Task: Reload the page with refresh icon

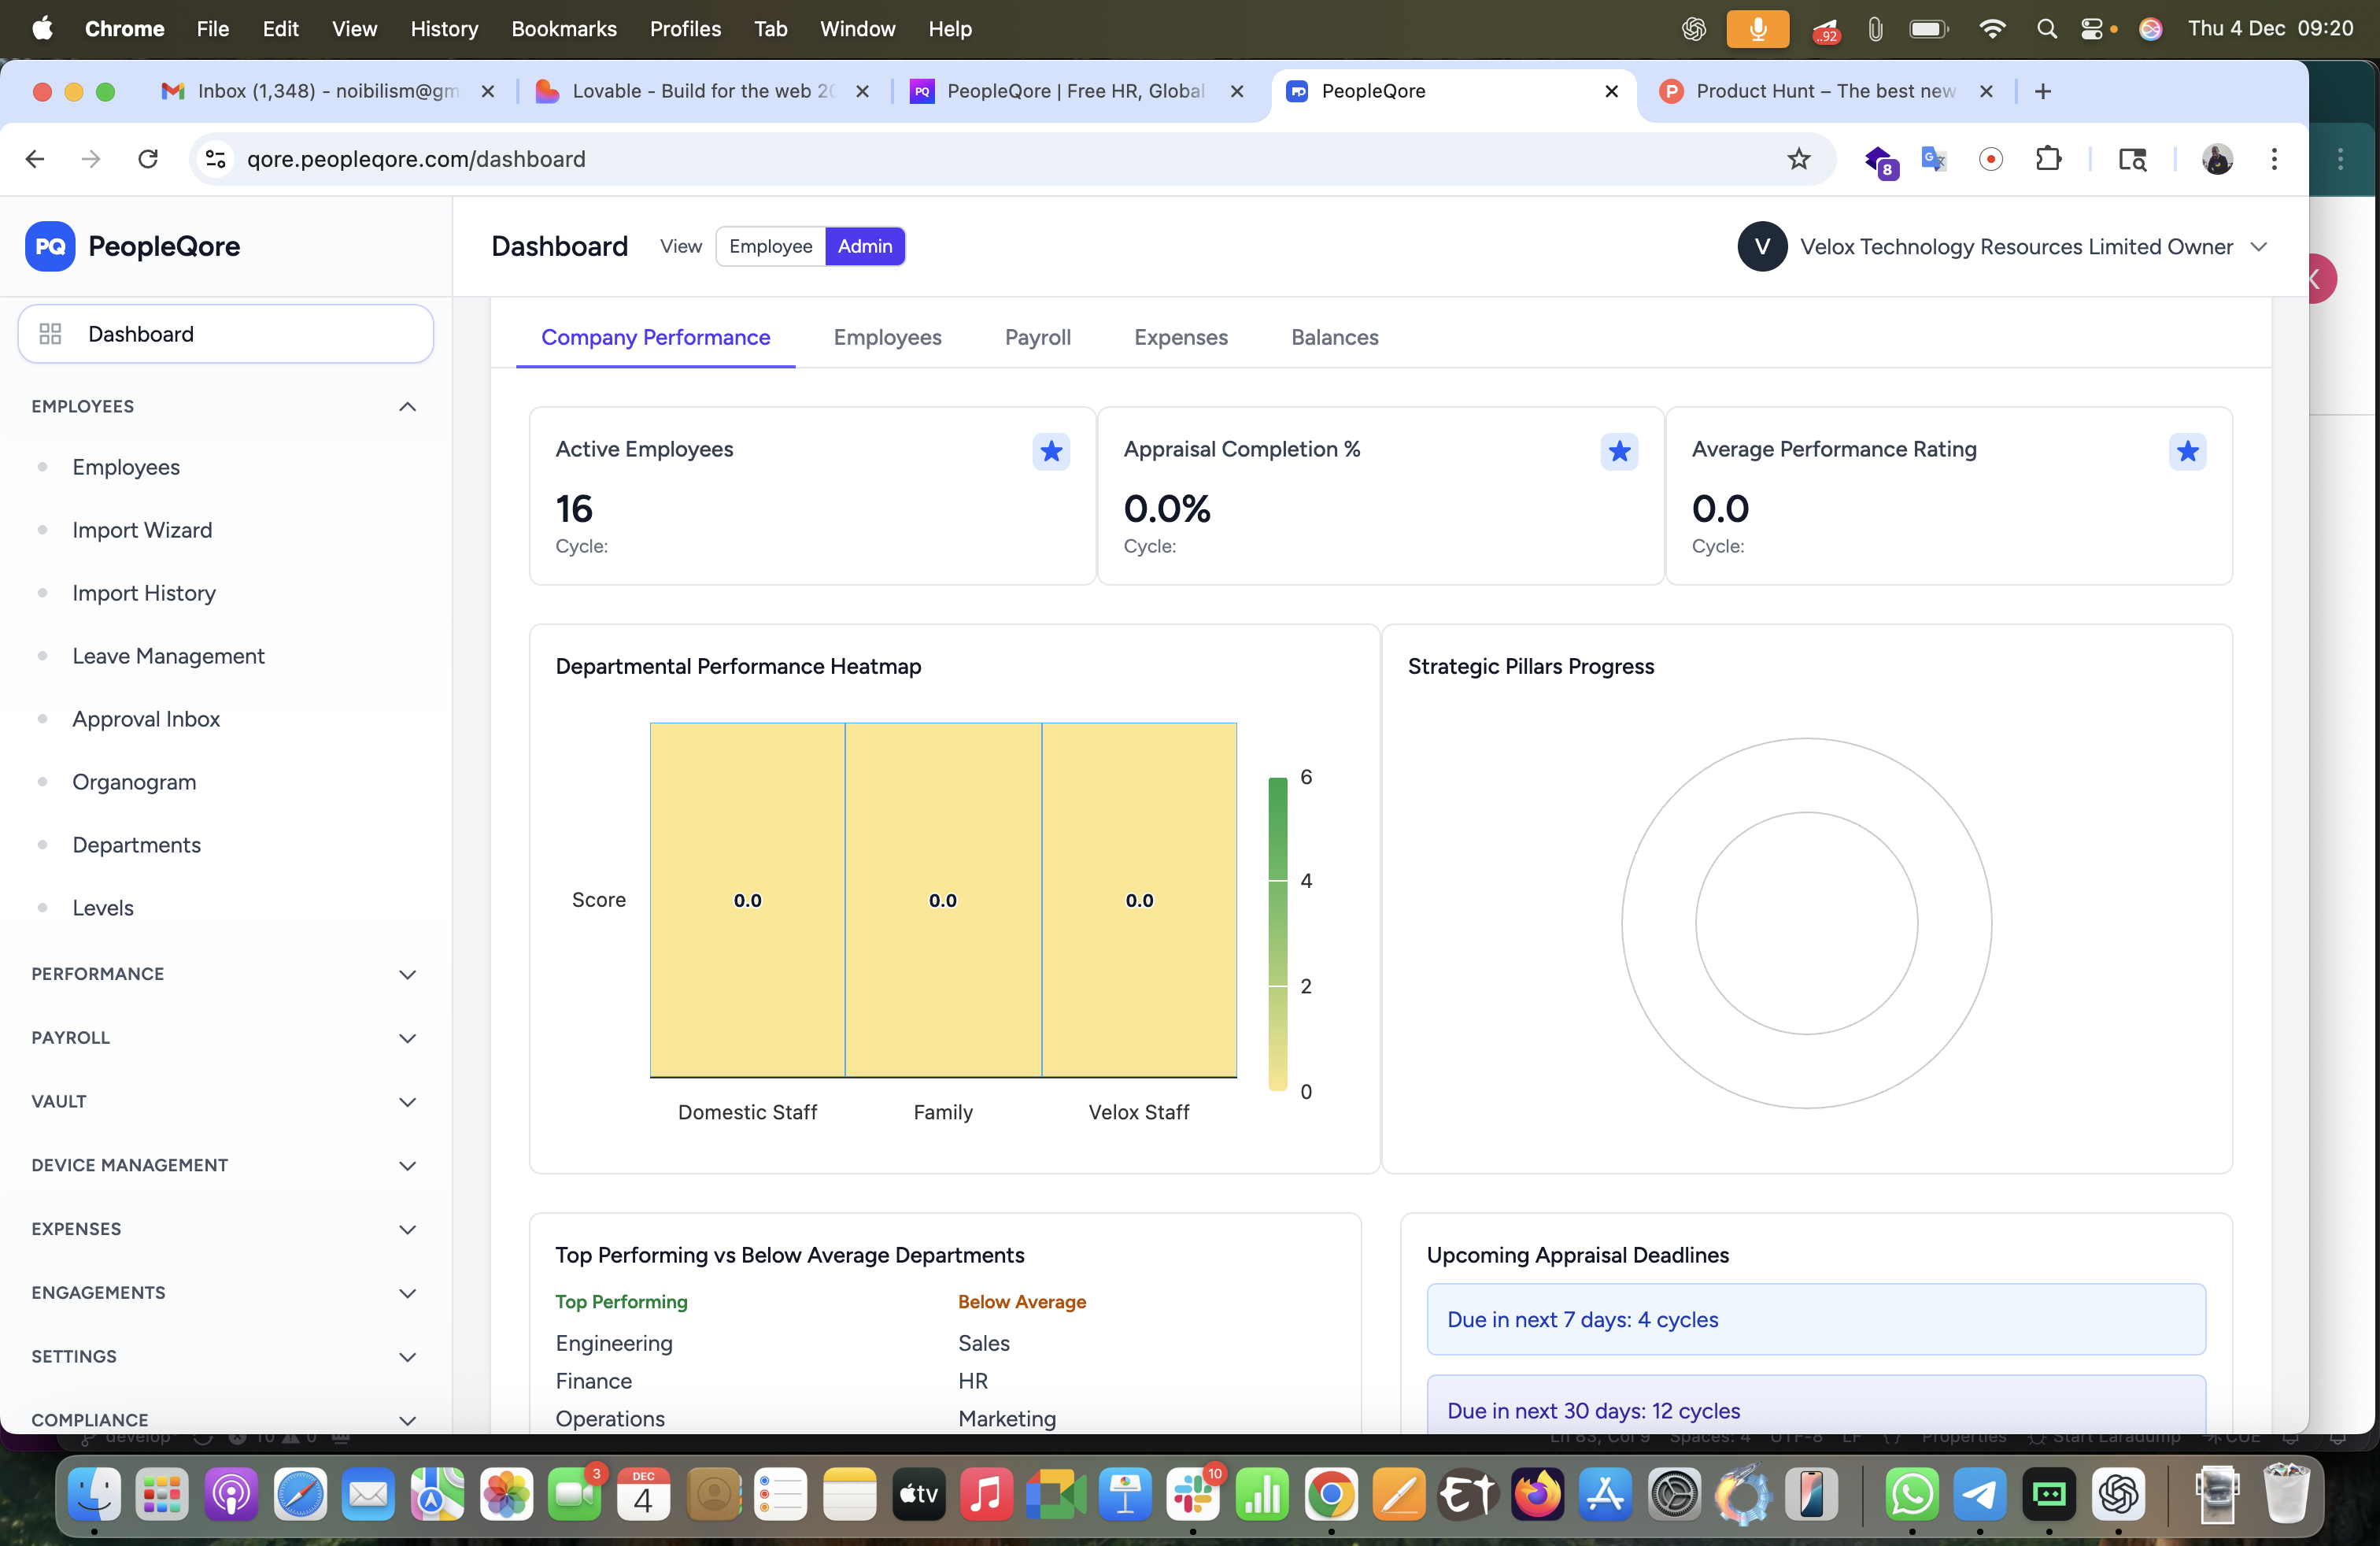Action: pos(148,159)
